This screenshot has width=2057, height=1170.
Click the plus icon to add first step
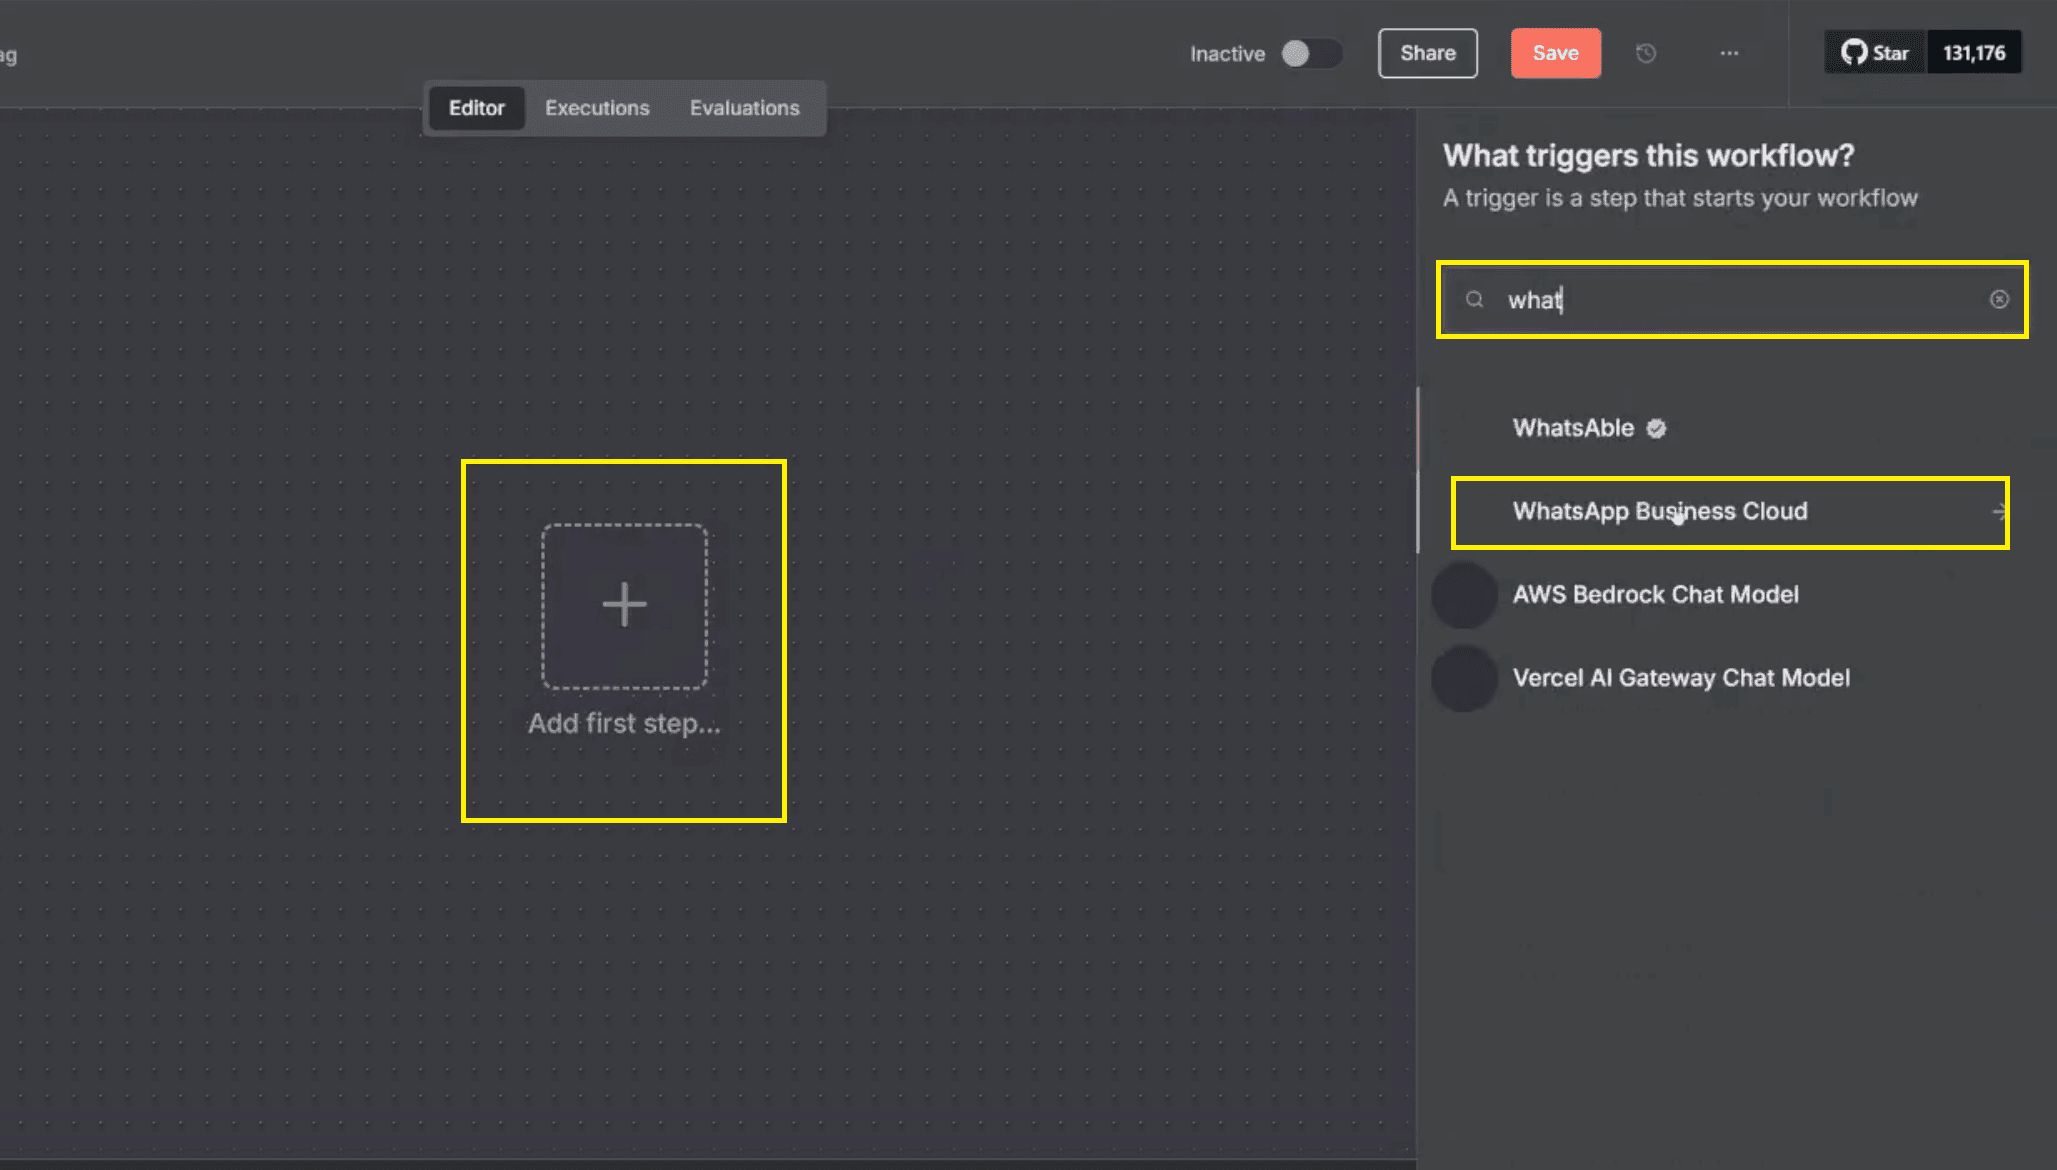pos(624,603)
